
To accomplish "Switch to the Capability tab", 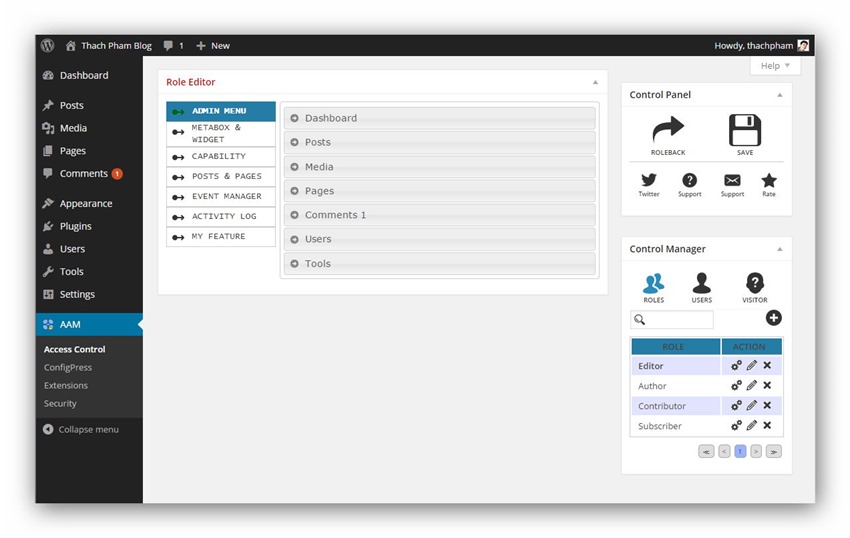I will click(220, 157).
